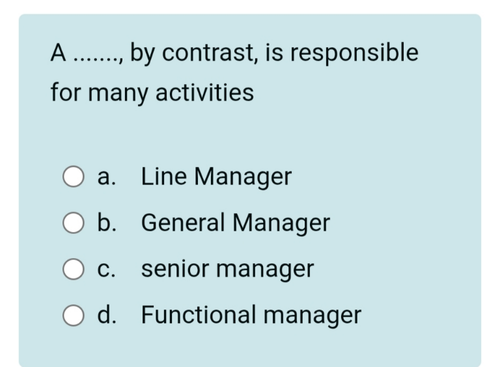Click the "senior manager" answer text
Screen dimensions: 500x367
point(227,269)
